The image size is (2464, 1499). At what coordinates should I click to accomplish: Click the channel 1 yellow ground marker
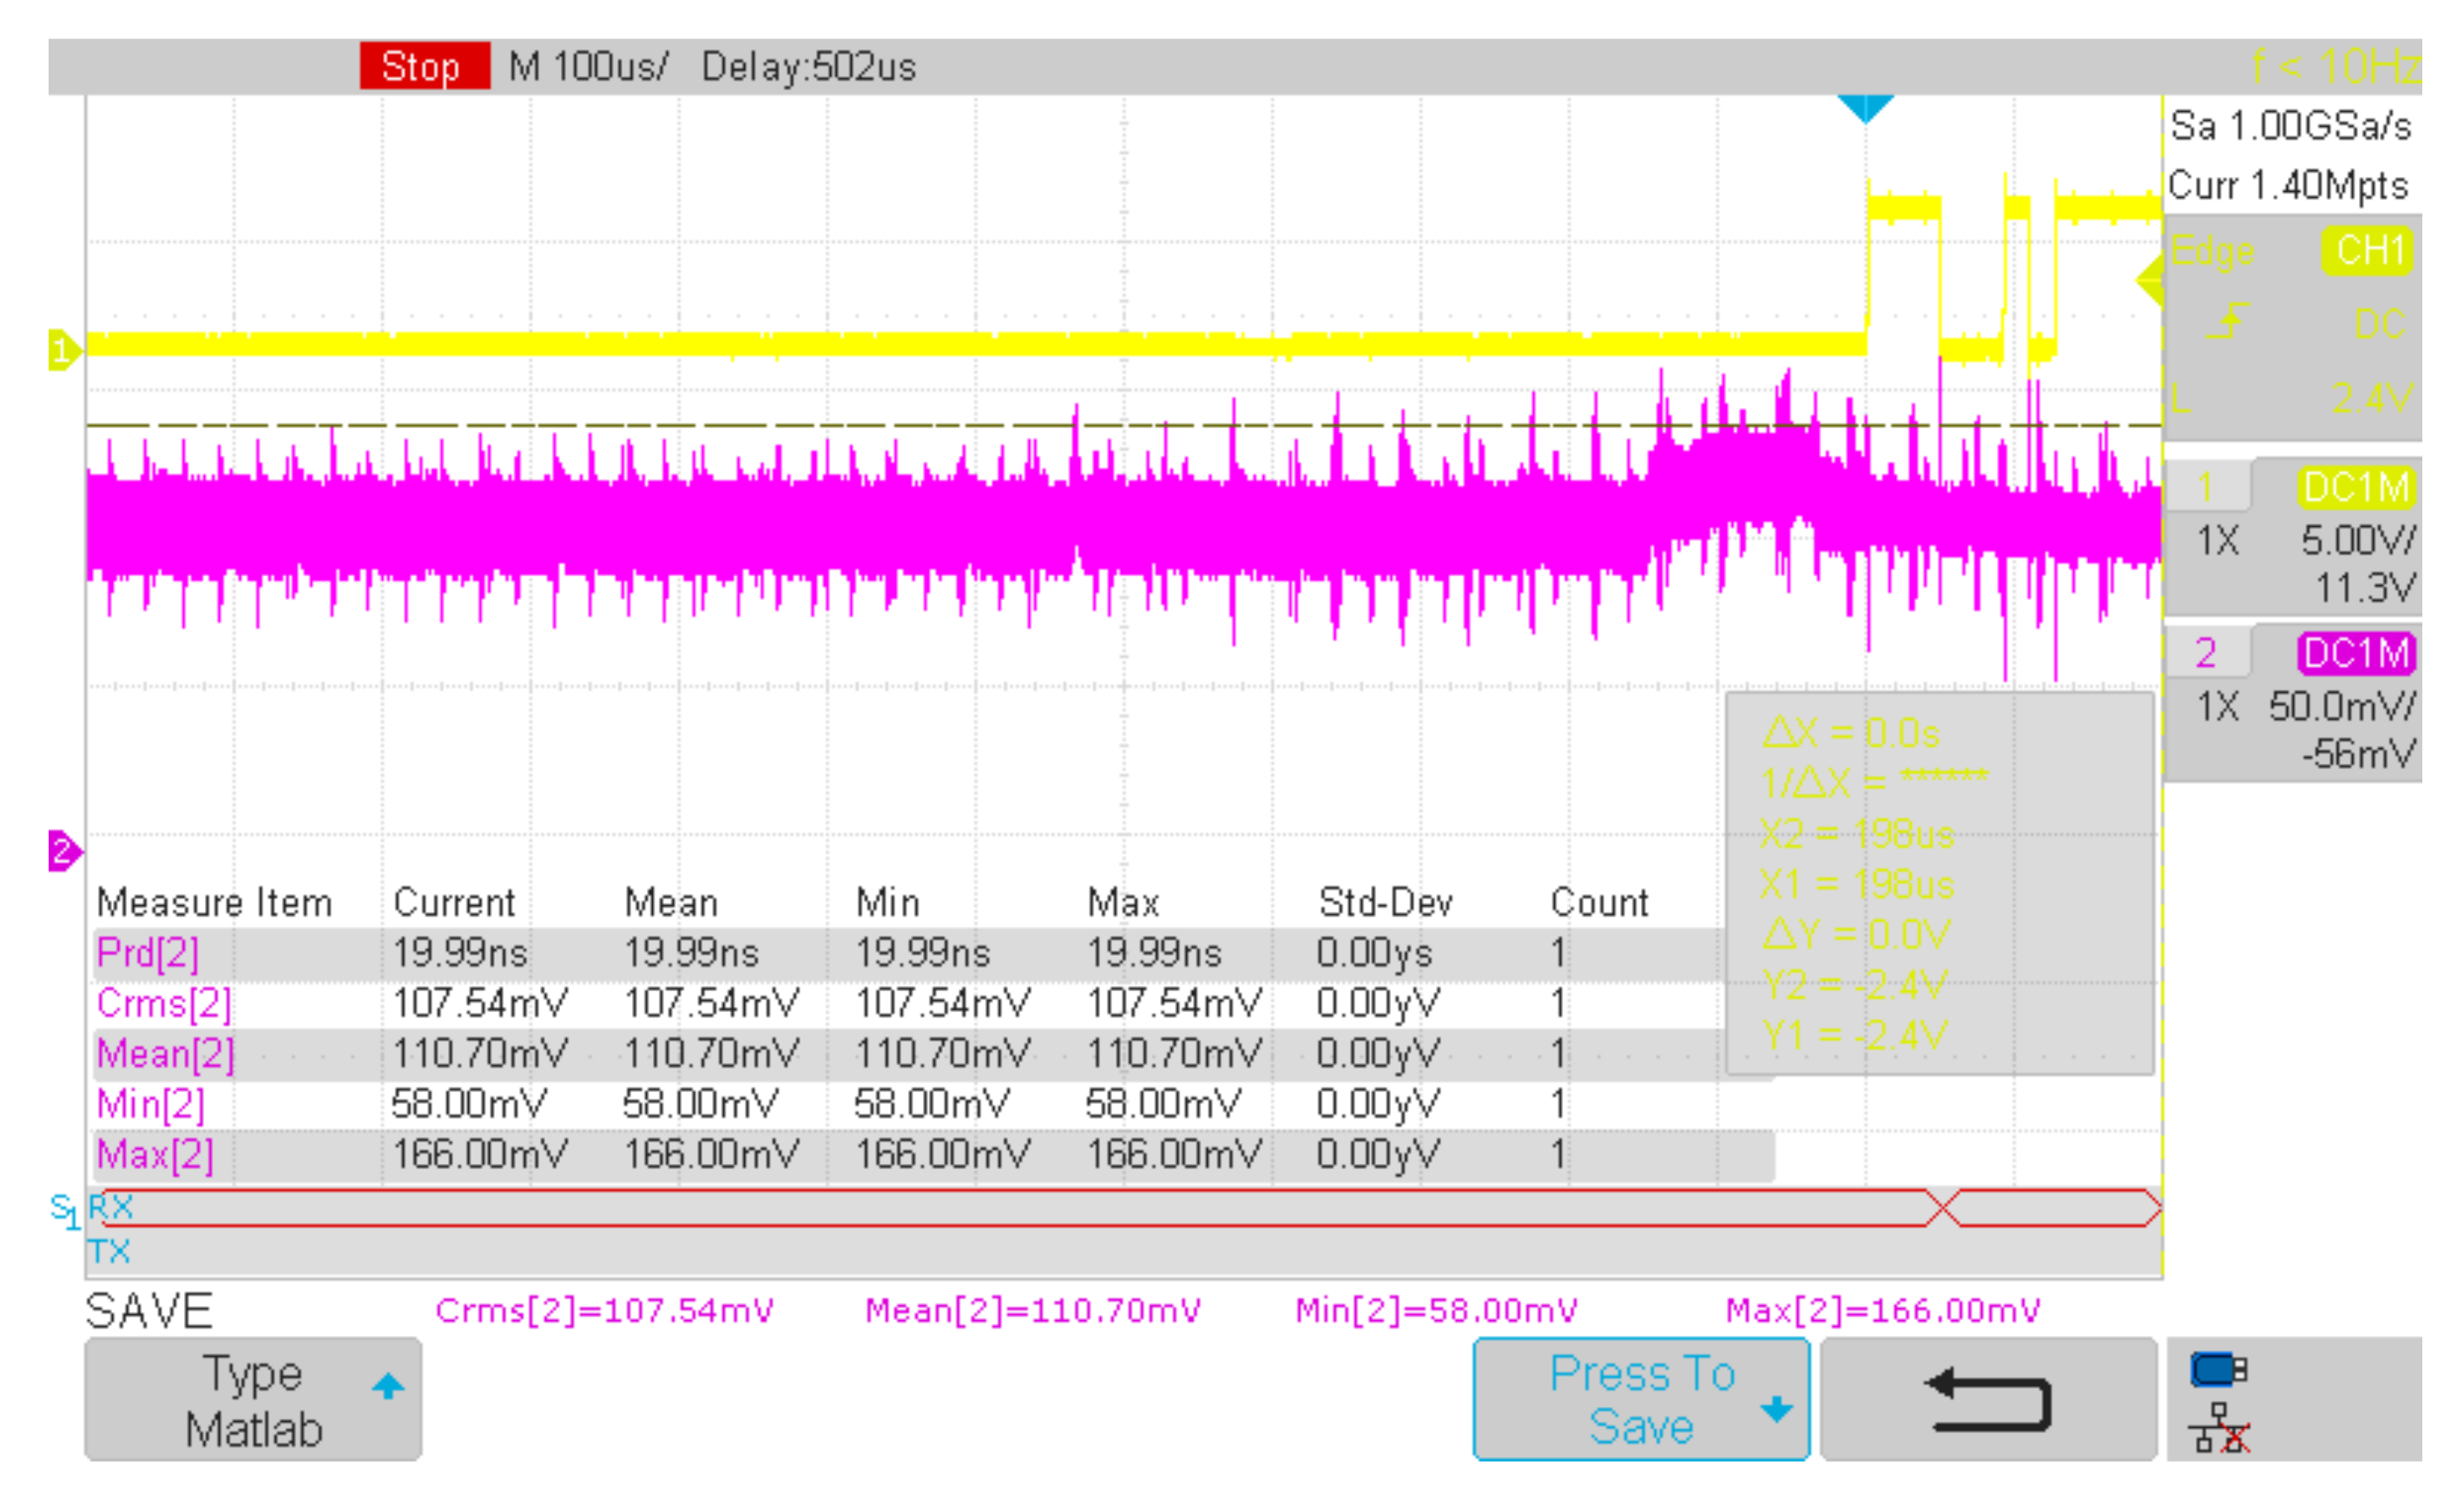63,350
